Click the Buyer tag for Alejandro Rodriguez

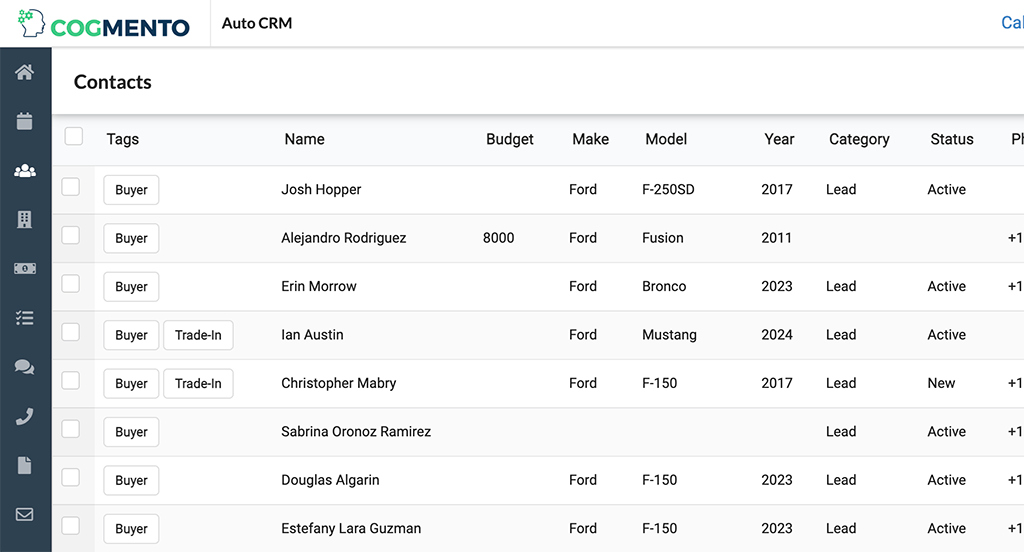(x=131, y=238)
